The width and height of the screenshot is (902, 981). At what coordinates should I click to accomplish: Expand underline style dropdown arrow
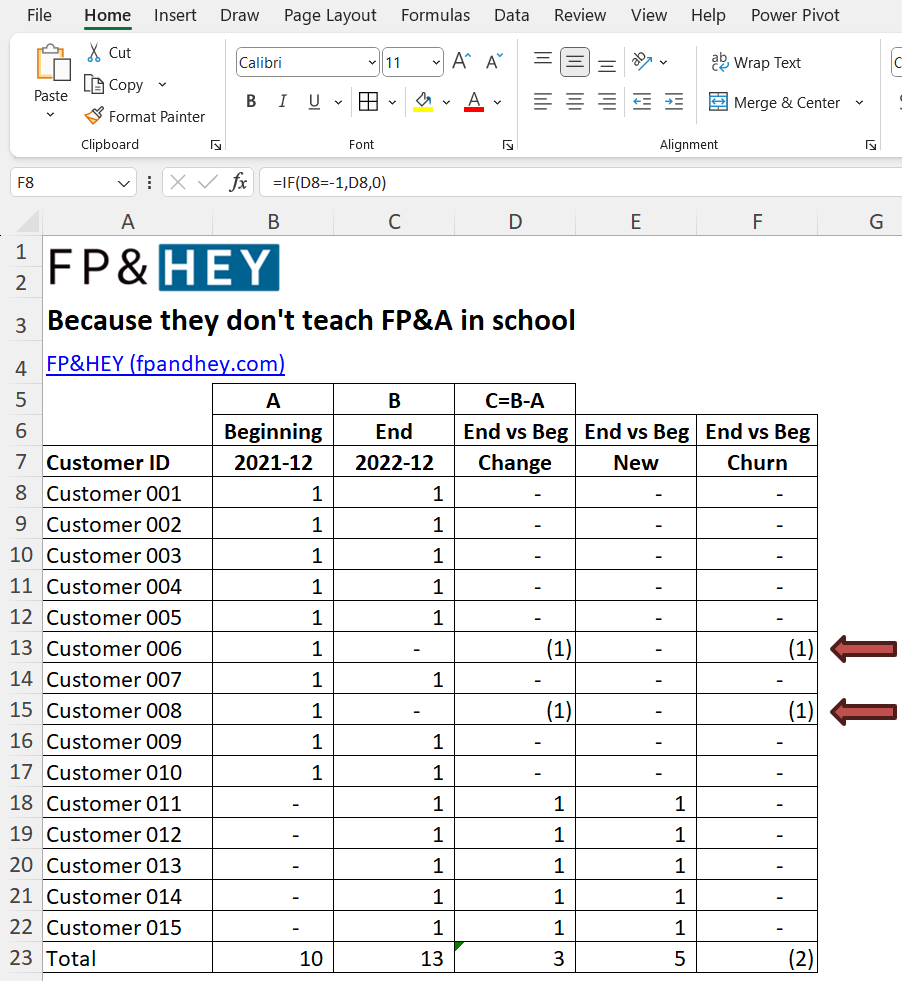click(338, 102)
